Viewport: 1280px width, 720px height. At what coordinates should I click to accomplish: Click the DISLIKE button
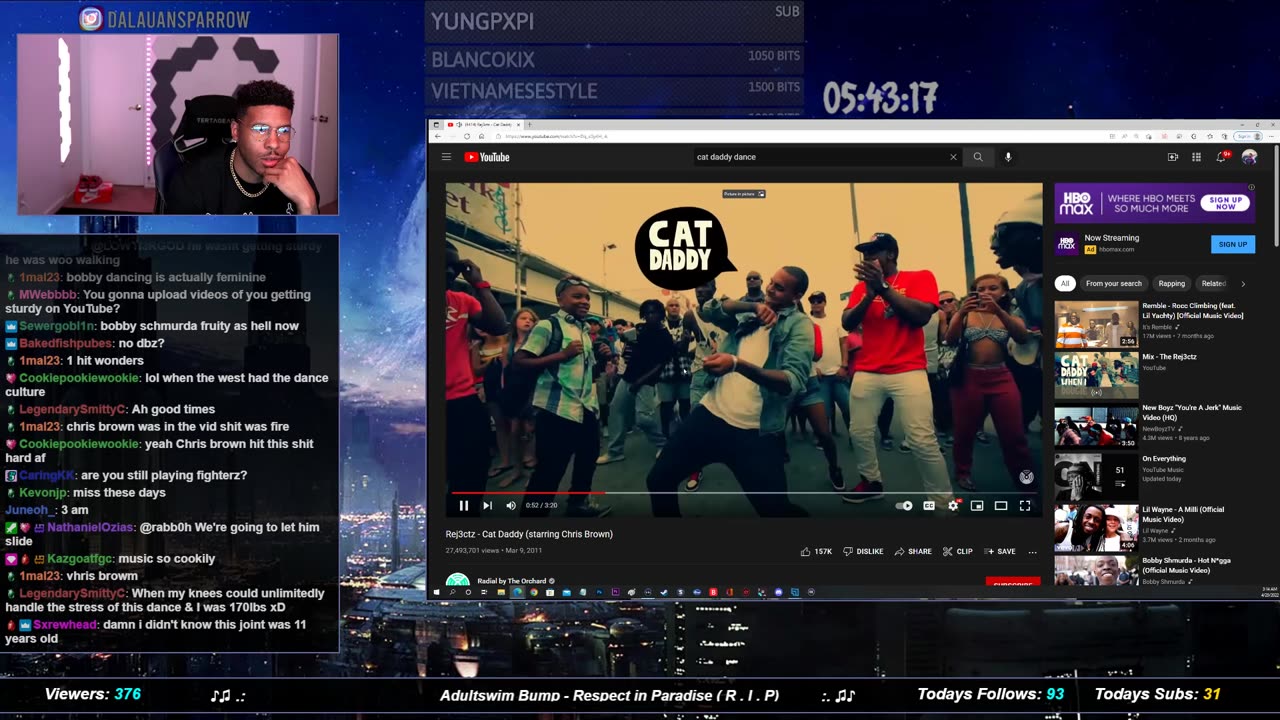point(863,551)
